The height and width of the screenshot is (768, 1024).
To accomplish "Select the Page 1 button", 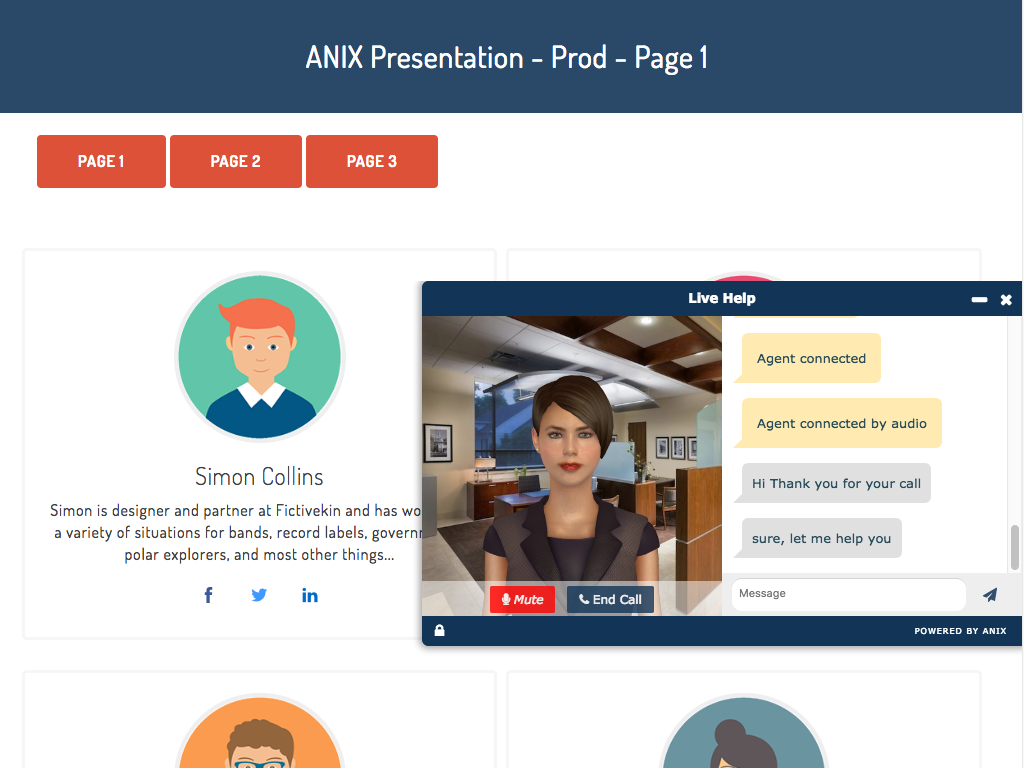I will tap(101, 161).
